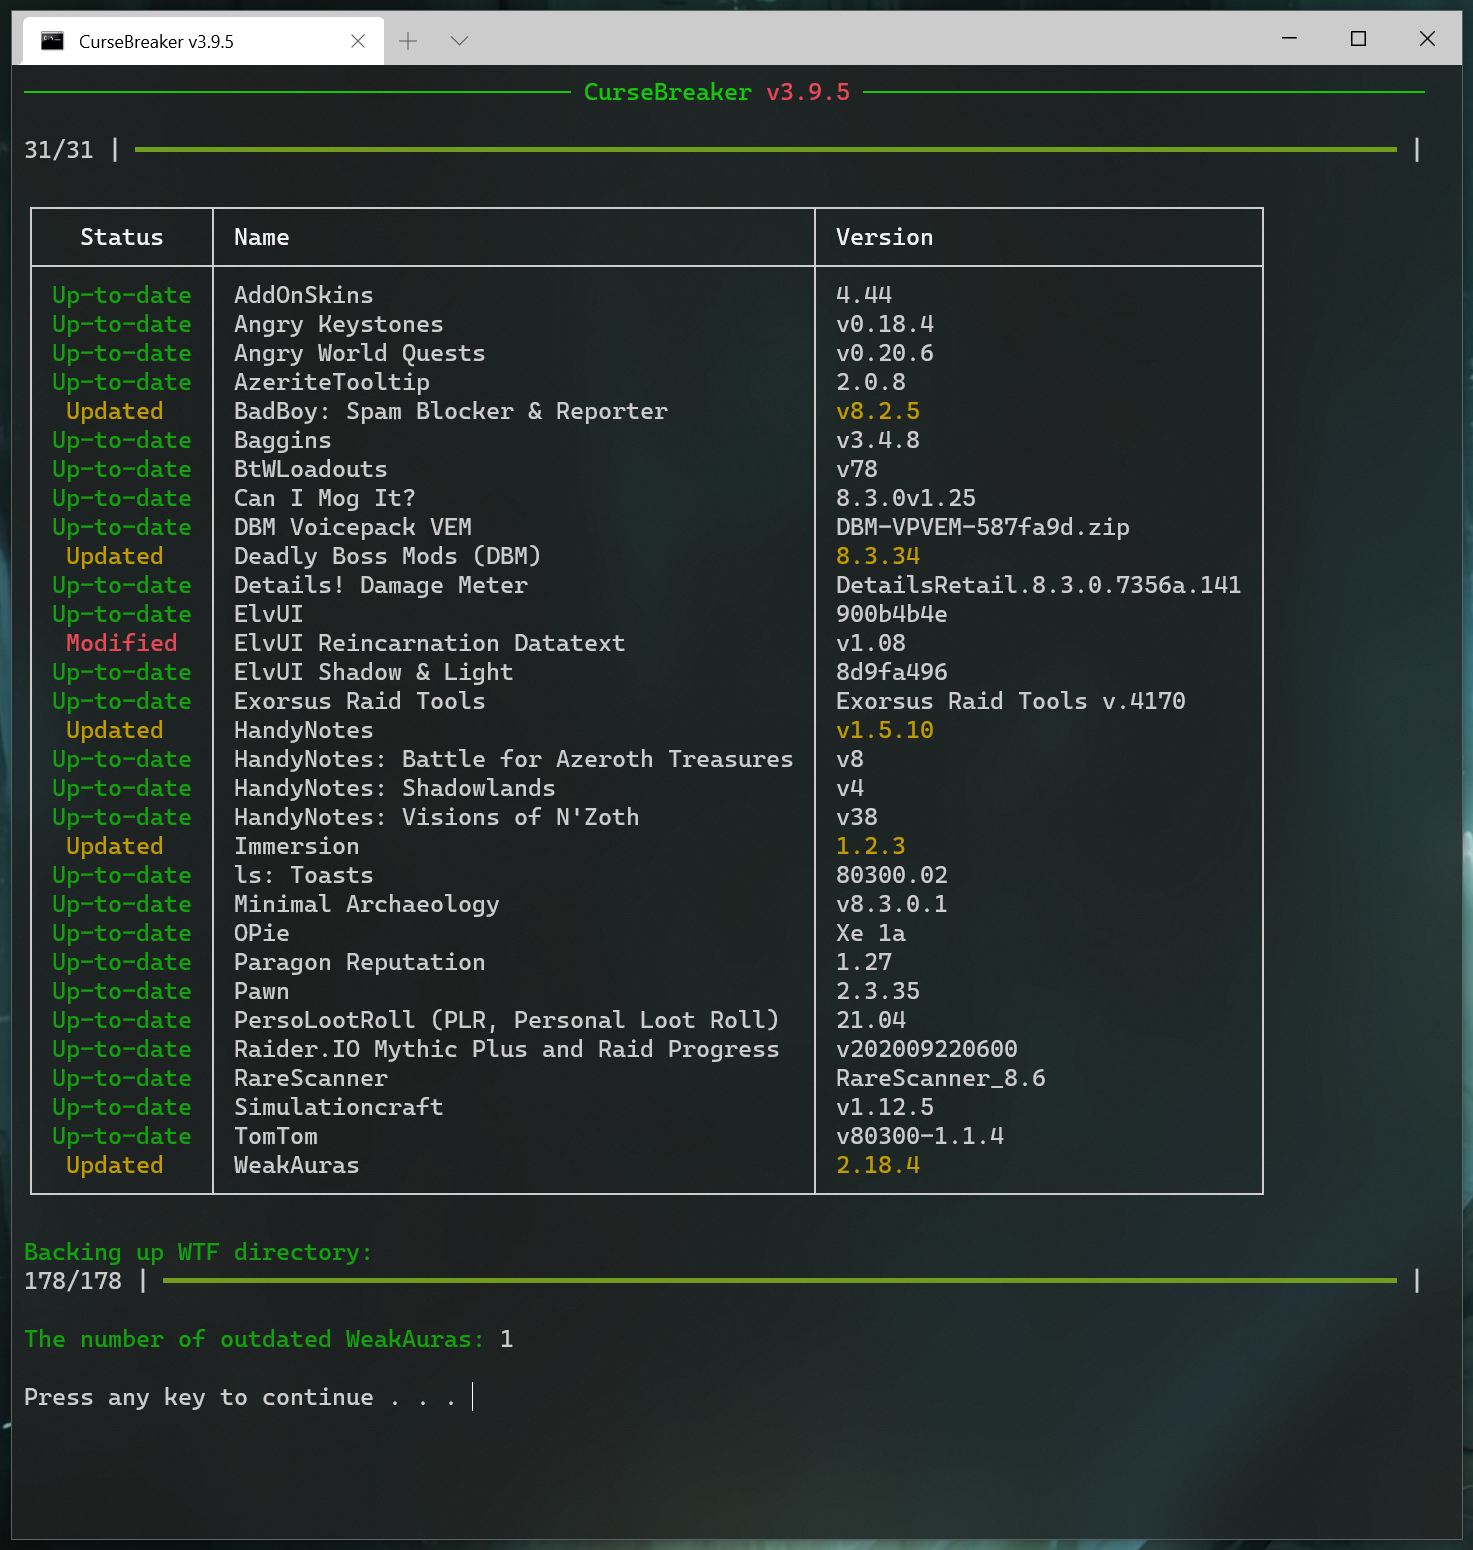Click the Immersion addon name
Viewport: 1473px width, 1550px height.
297,846
